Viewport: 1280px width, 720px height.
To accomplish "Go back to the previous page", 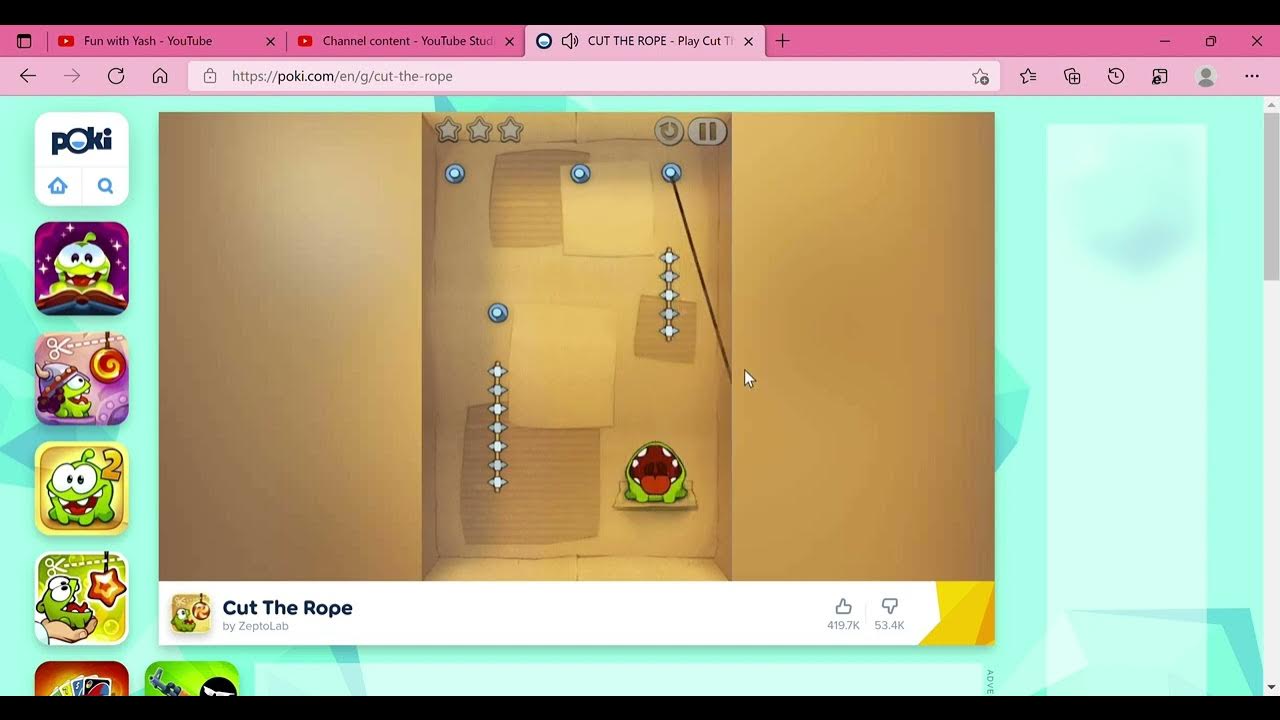I will point(28,76).
